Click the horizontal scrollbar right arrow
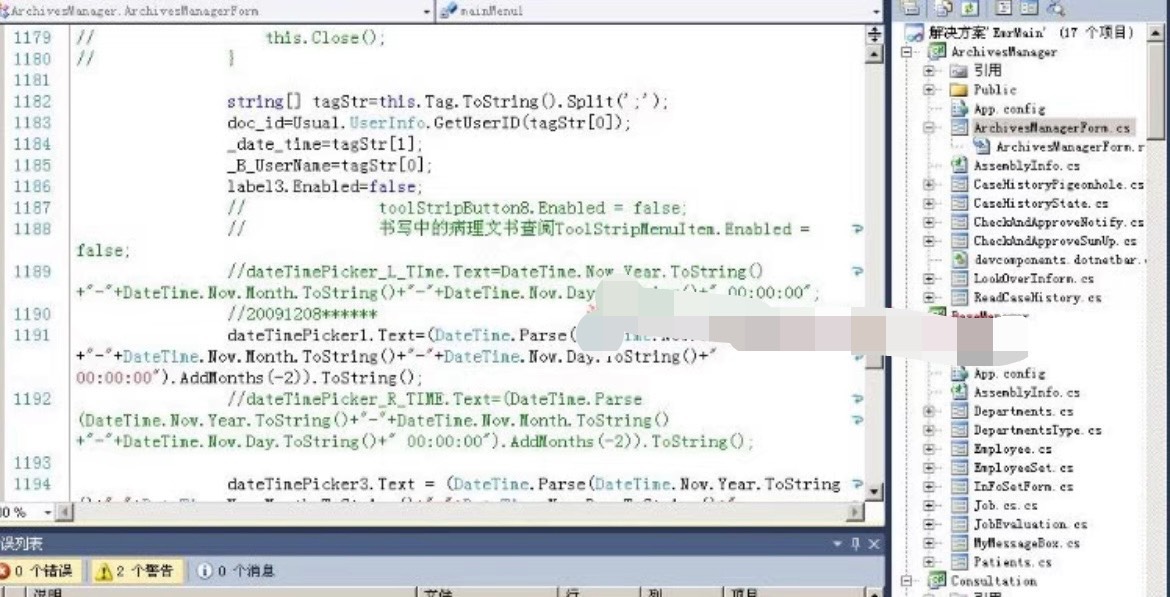Viewport: 1170px width, 597px height. click(855, 512)
